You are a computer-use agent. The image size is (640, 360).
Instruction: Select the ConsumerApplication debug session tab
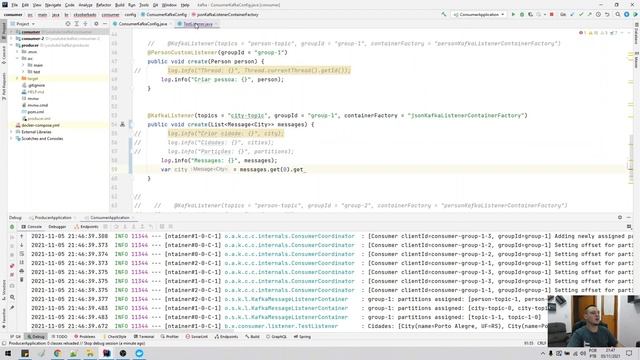click(109, 218)
